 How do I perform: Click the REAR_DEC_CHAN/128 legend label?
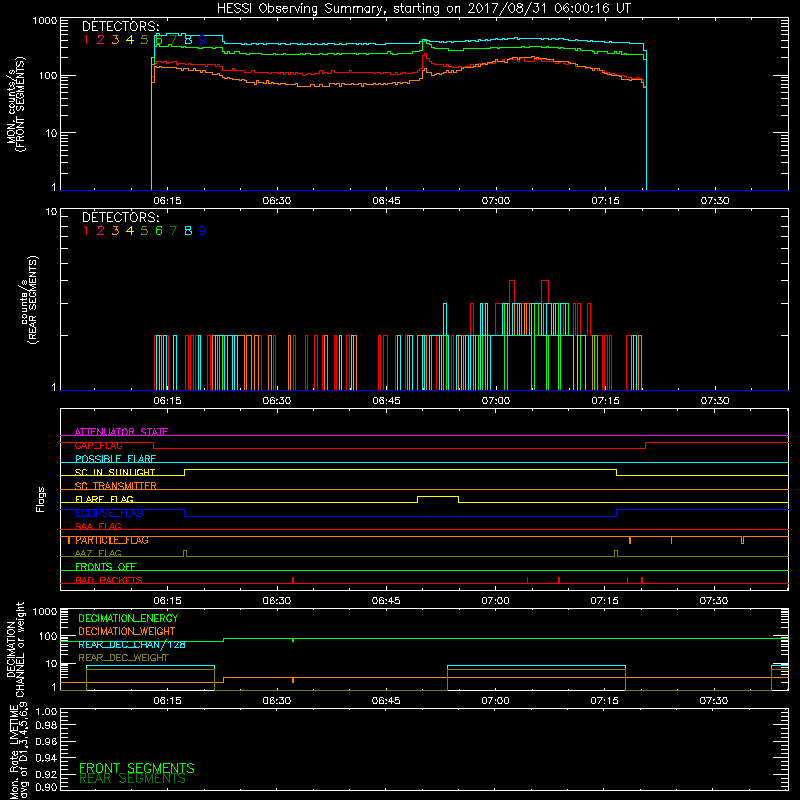pos(132,645)
